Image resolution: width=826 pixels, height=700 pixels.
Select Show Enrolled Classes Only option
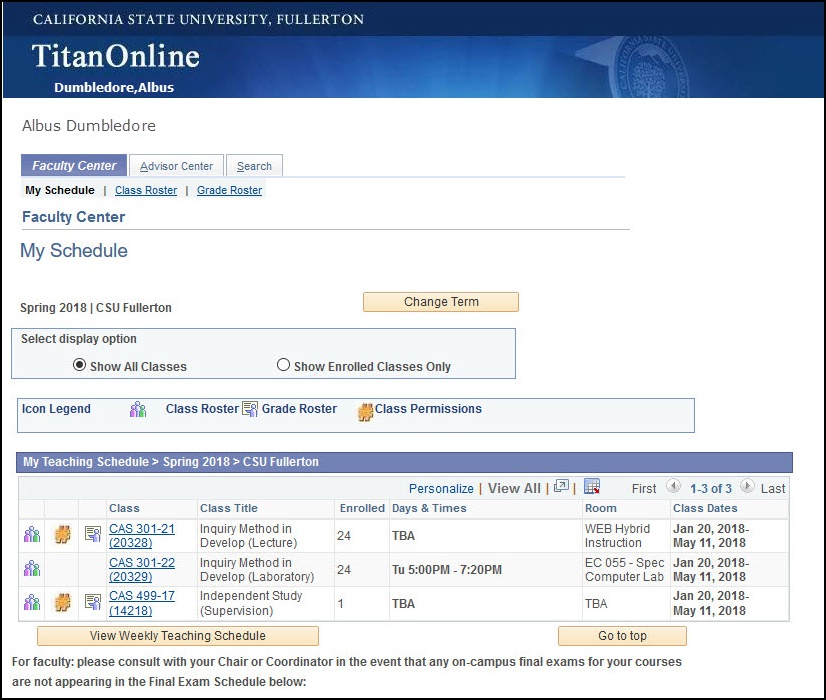click(283, 364)
